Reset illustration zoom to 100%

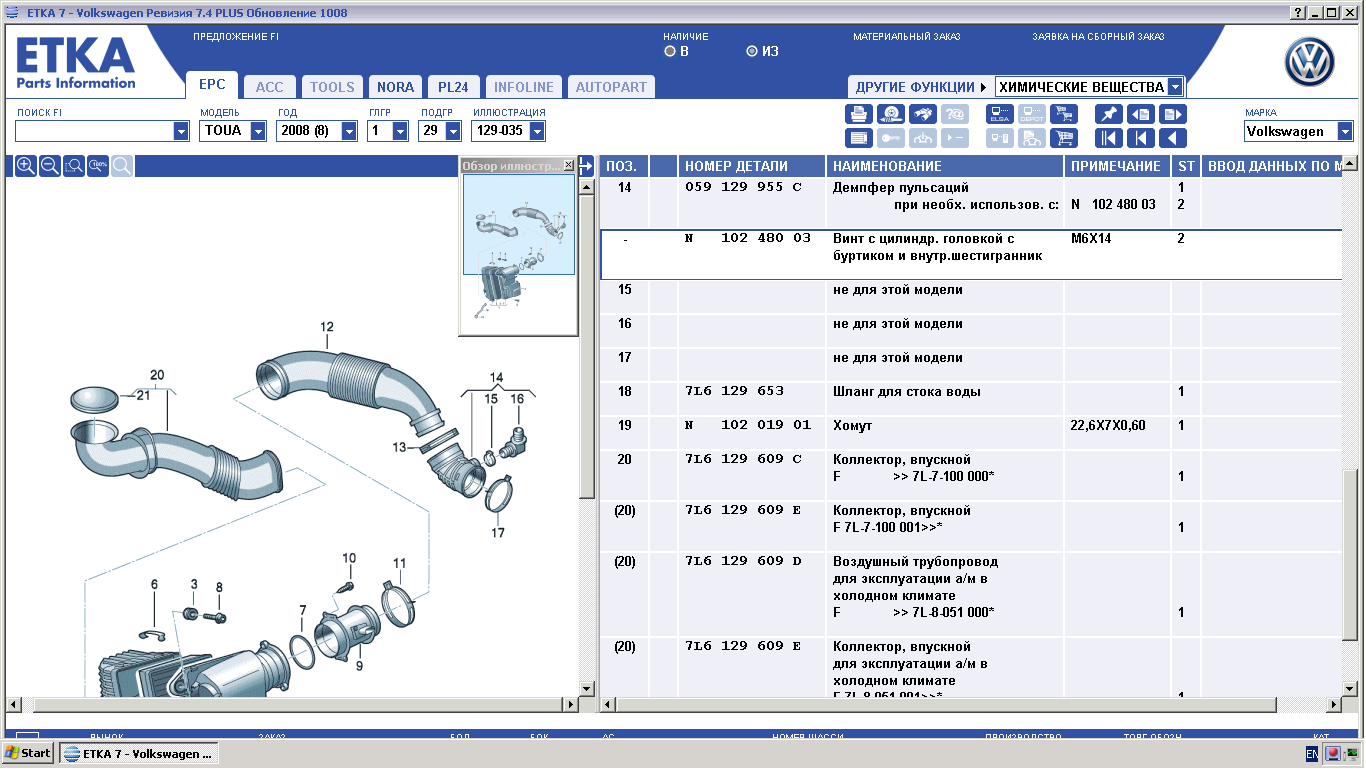(x=98, y=166)
